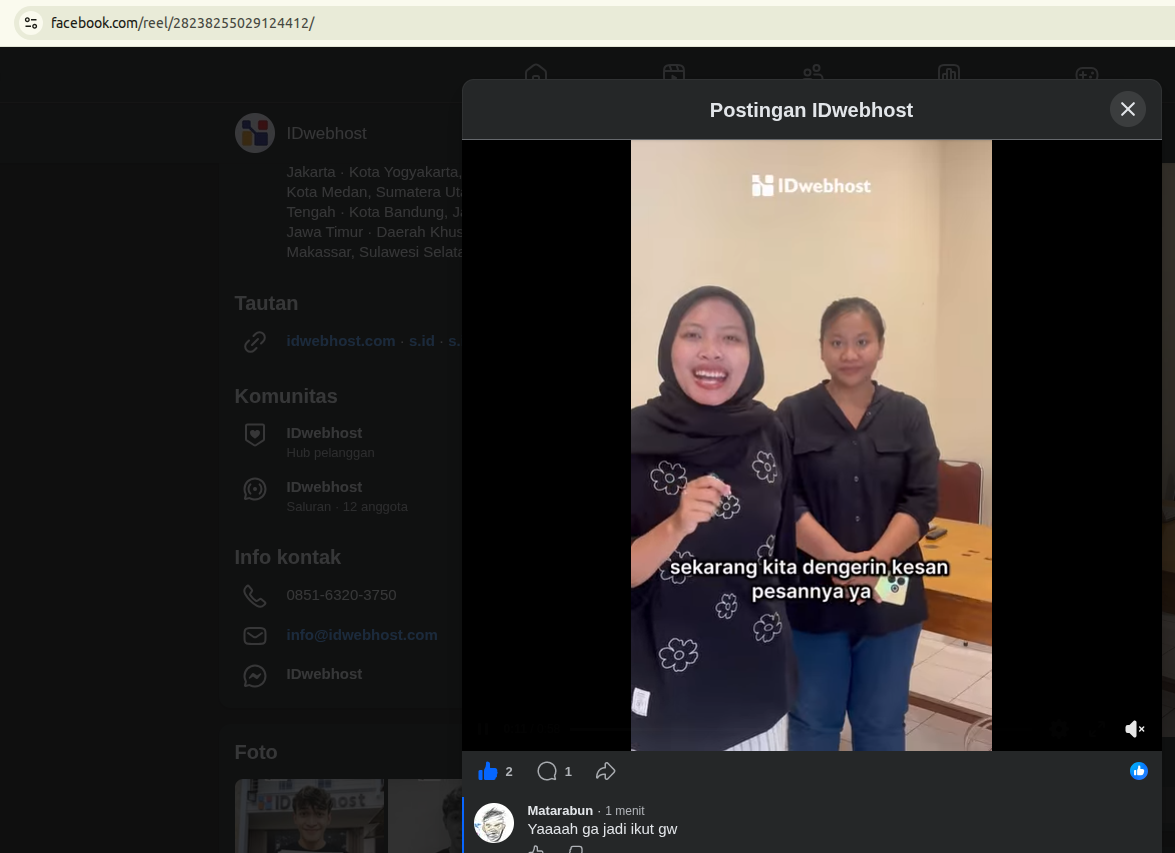Image resolution: width=1175 pixels, height=853 pixels.
Task: Click the Info kontak section heading
Action: 287,557
